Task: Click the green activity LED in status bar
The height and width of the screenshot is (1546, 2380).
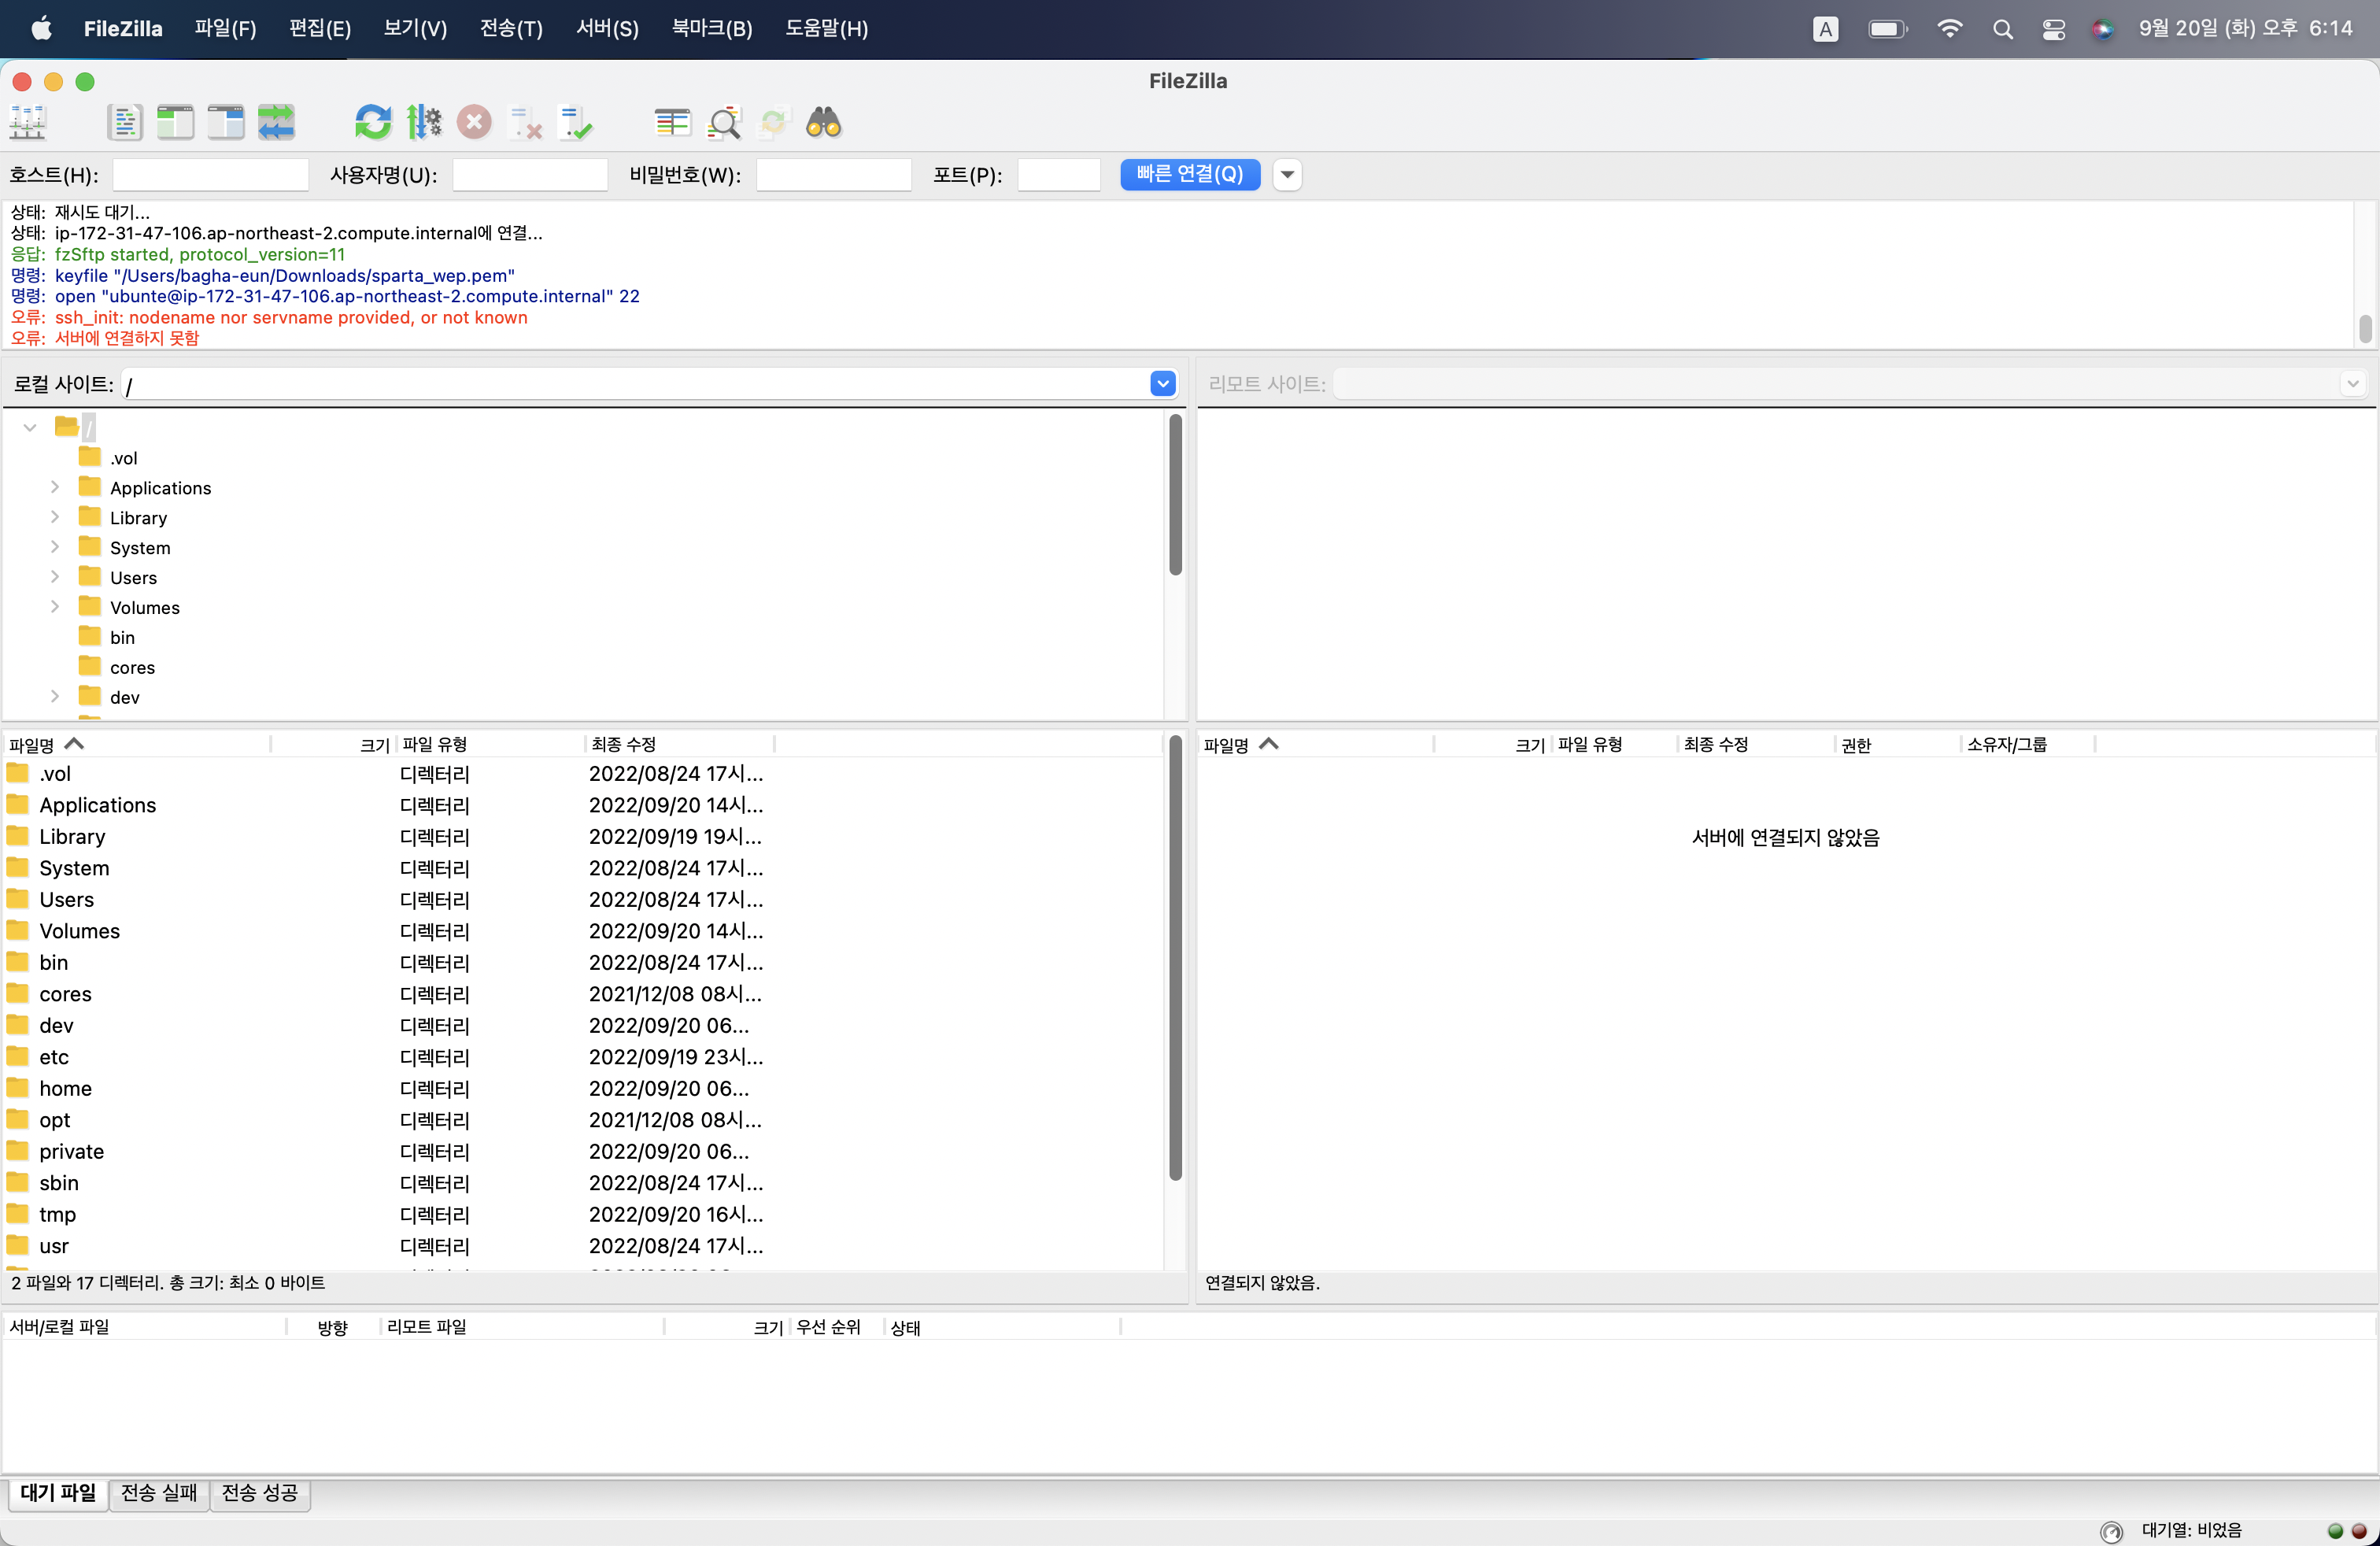Action: pos(2336,1530)
